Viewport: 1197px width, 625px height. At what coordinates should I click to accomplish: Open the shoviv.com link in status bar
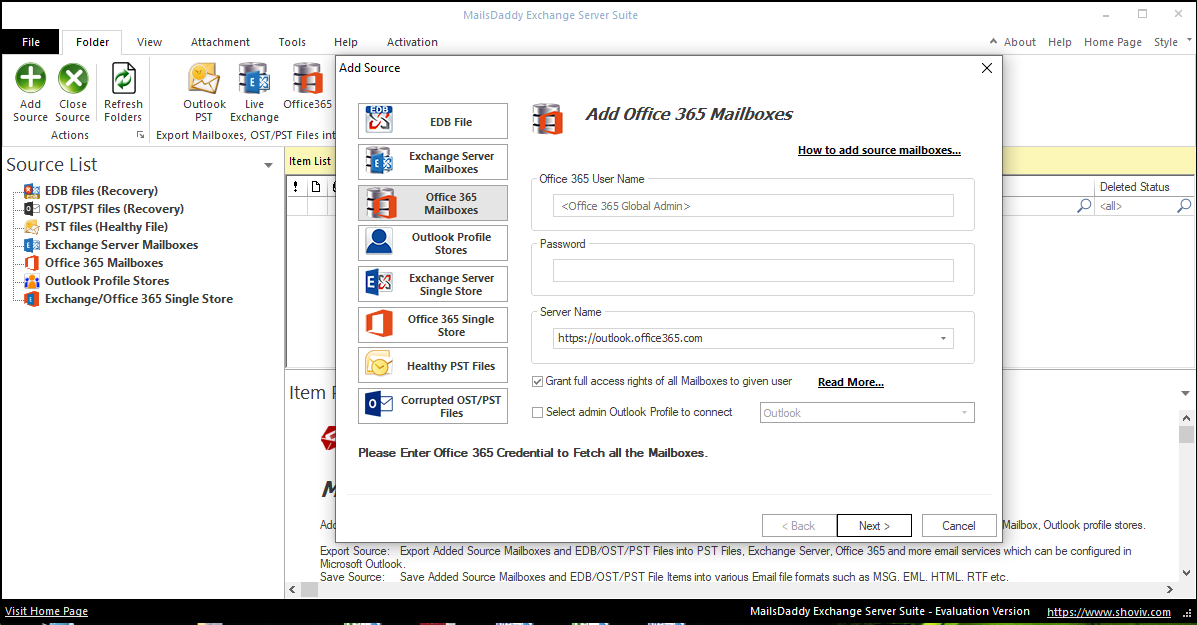[x=1108, y=612]
